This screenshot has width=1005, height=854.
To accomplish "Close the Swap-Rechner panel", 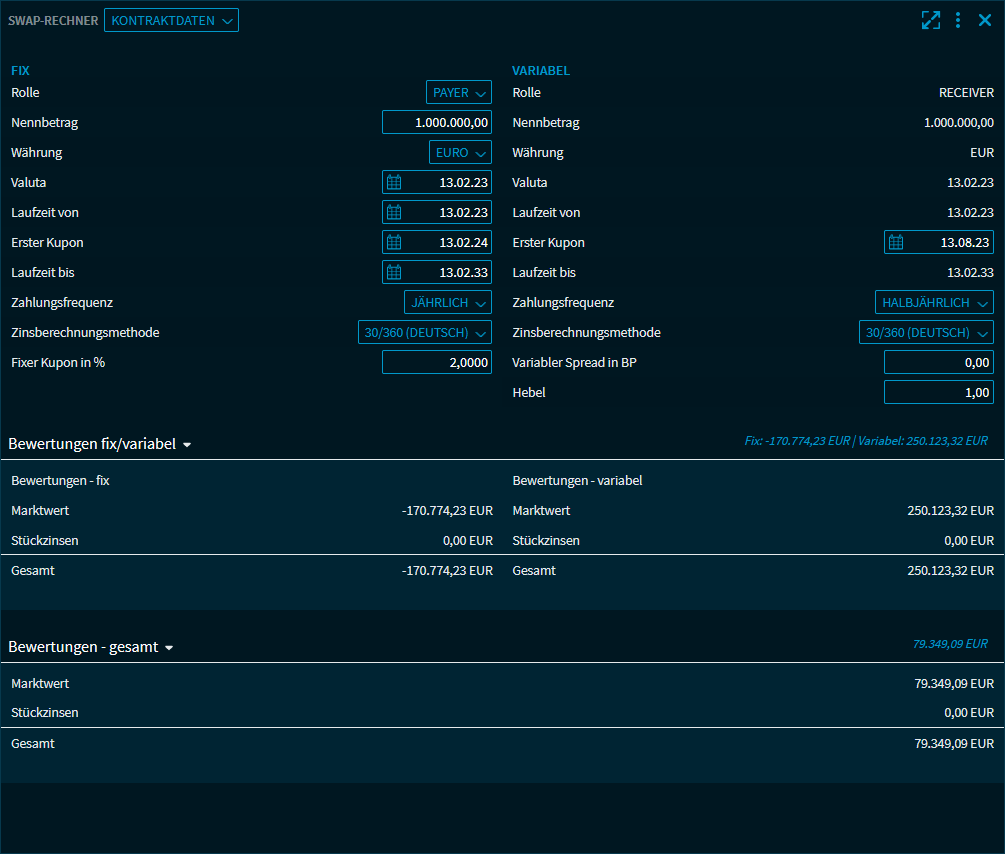I will click(985, 20).
